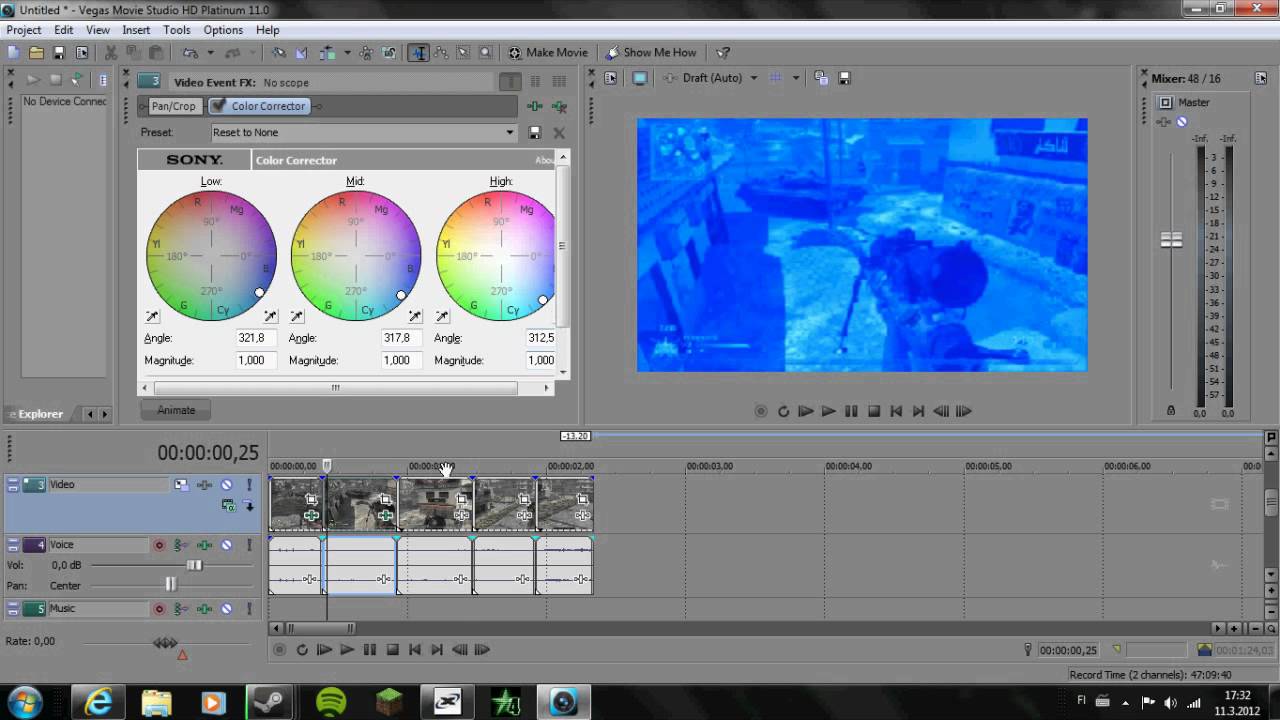Select the Zoom magnifier tool

point(485,52)
